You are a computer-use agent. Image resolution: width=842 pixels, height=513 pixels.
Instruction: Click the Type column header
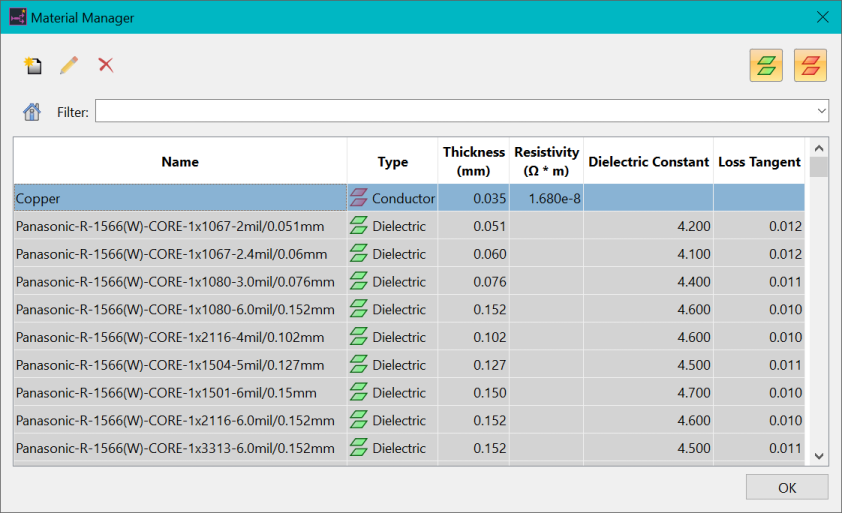click(393, 161)
